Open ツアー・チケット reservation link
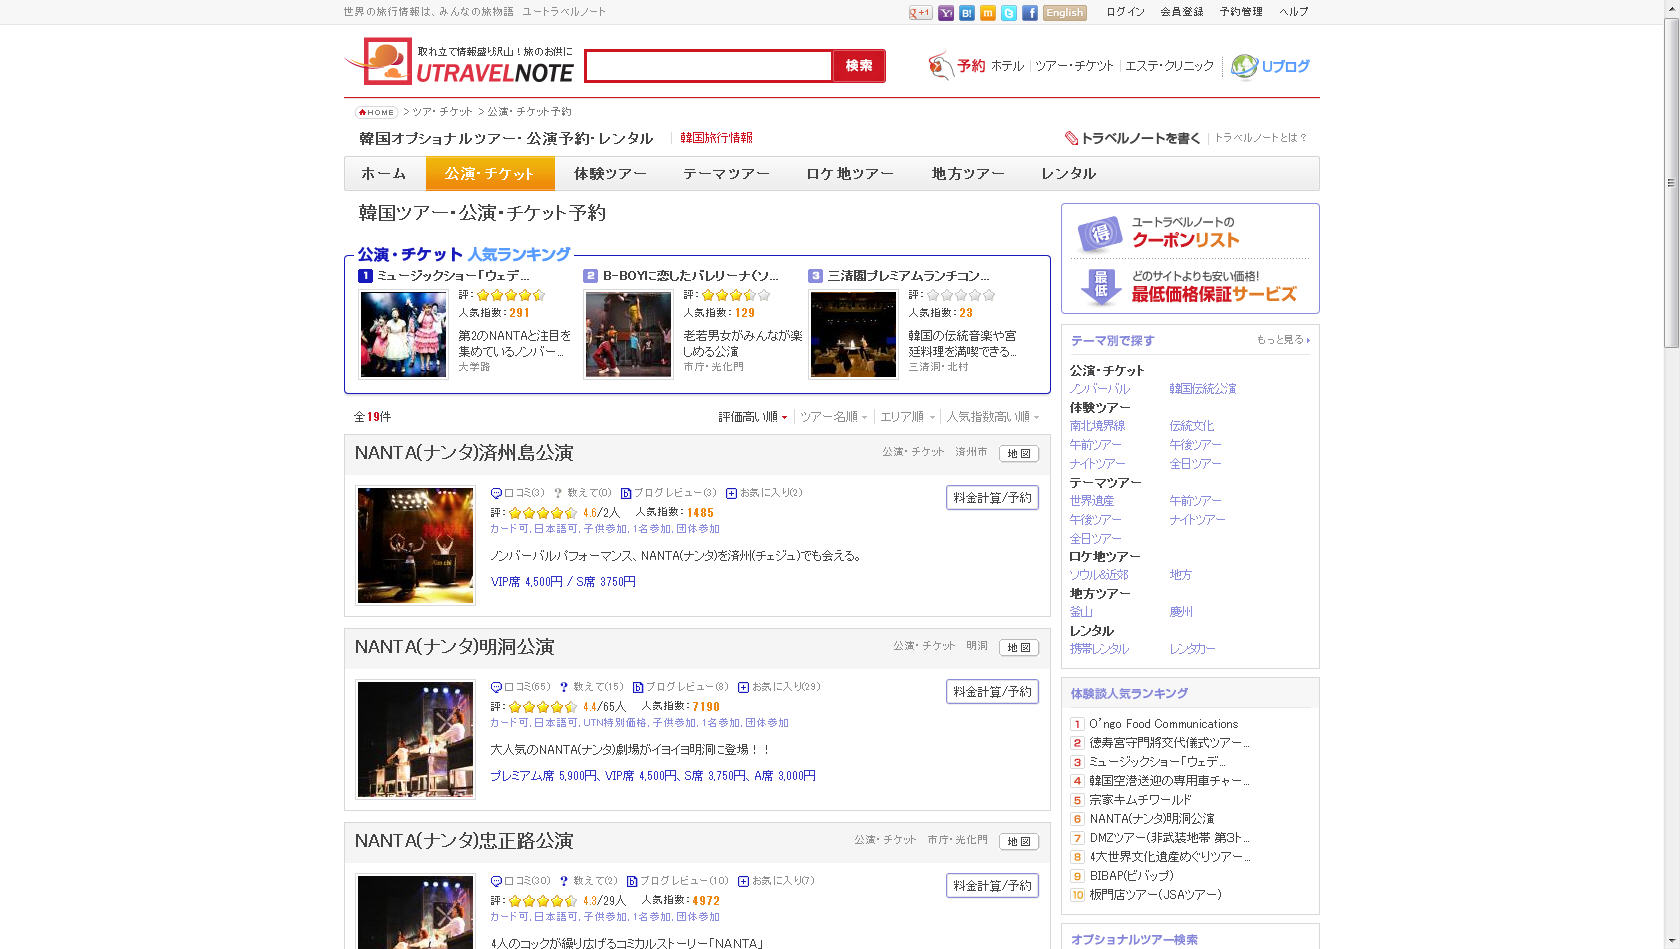This screenshot has width=1680, height=949. (x=1074, y=66)
